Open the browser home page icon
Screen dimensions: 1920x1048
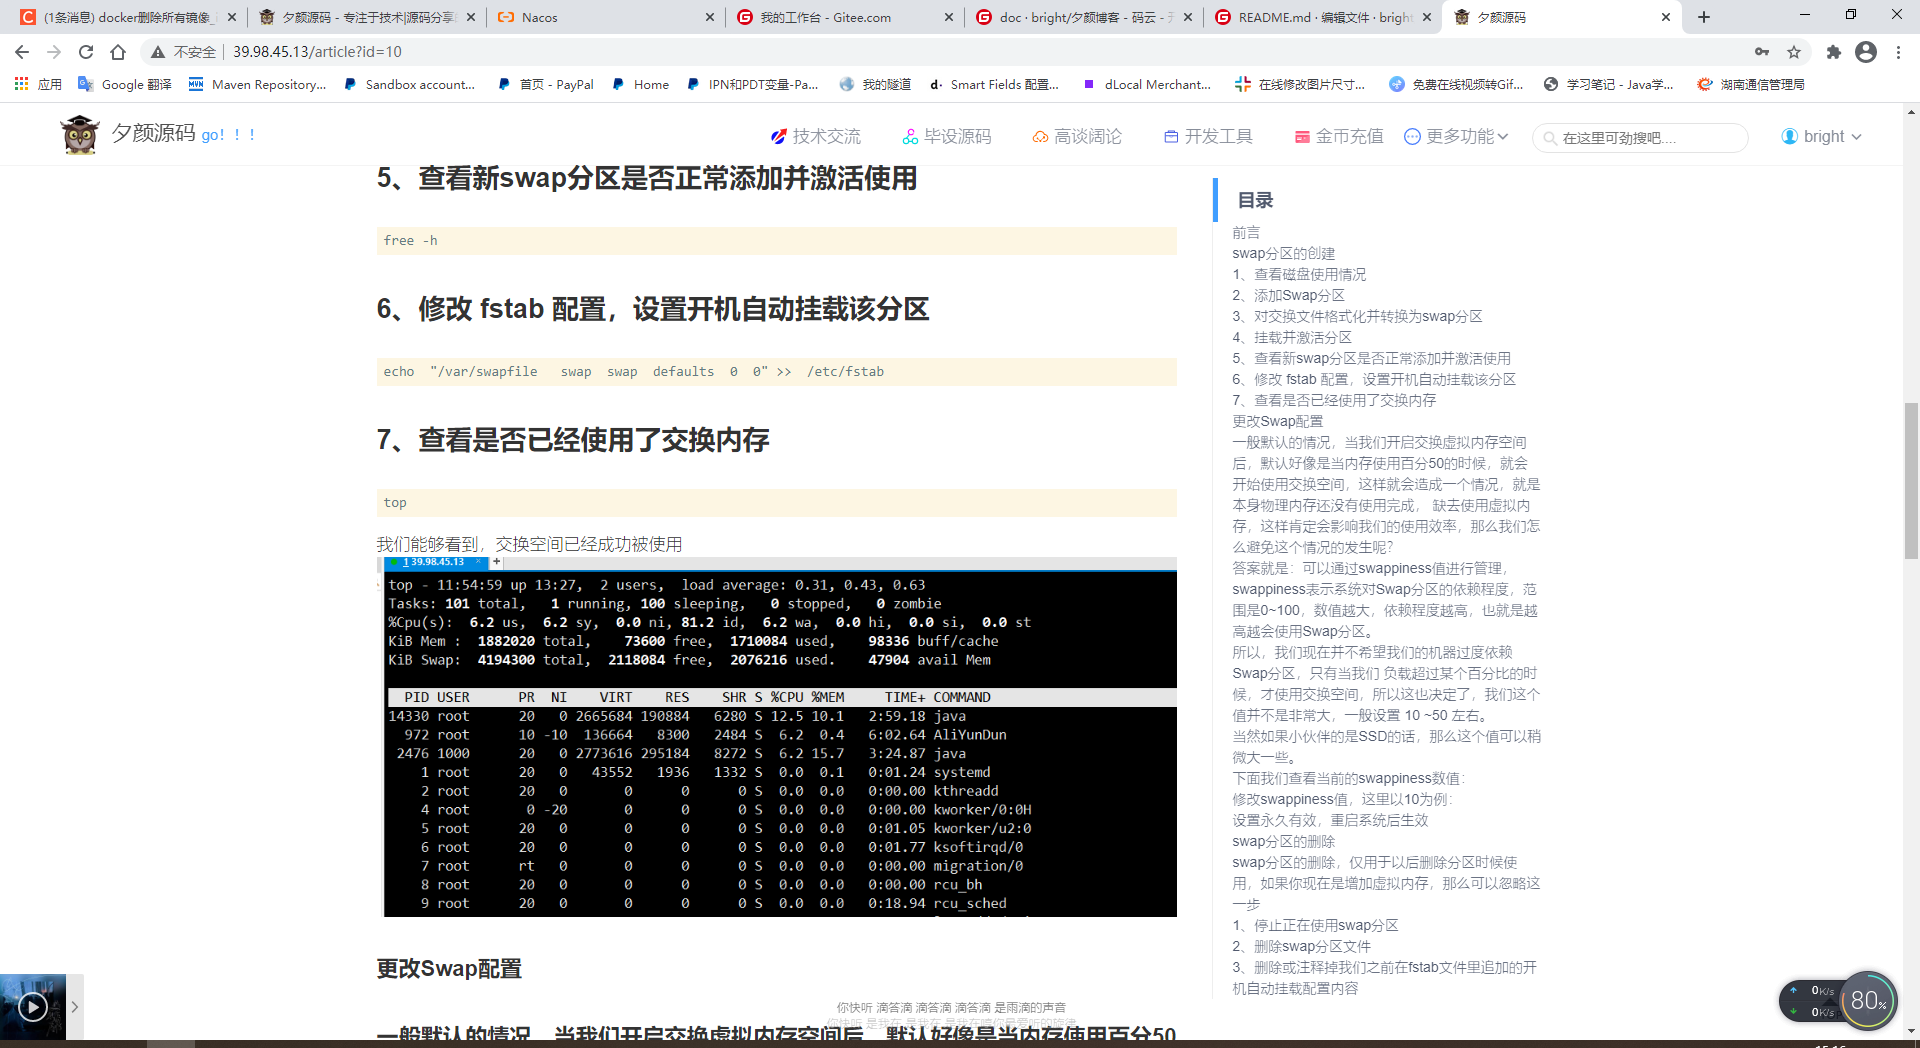118,52
